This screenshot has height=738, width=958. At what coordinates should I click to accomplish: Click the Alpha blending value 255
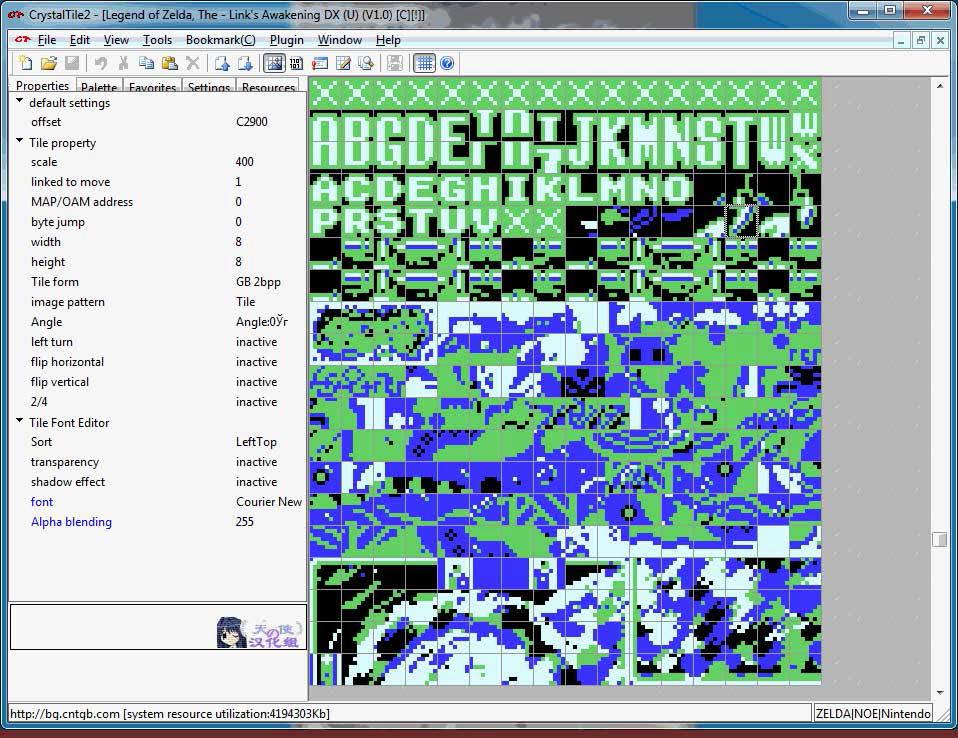(x=244, y=522)
